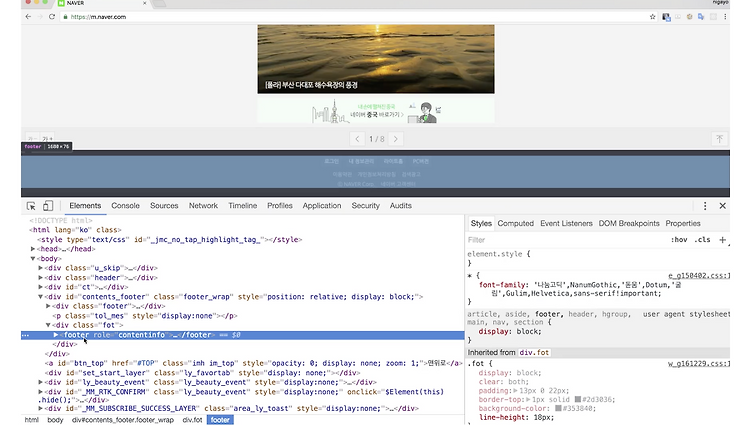Show next slide with right arrow
Viewport: 750px width, 425px height.
tap(396, 139)
